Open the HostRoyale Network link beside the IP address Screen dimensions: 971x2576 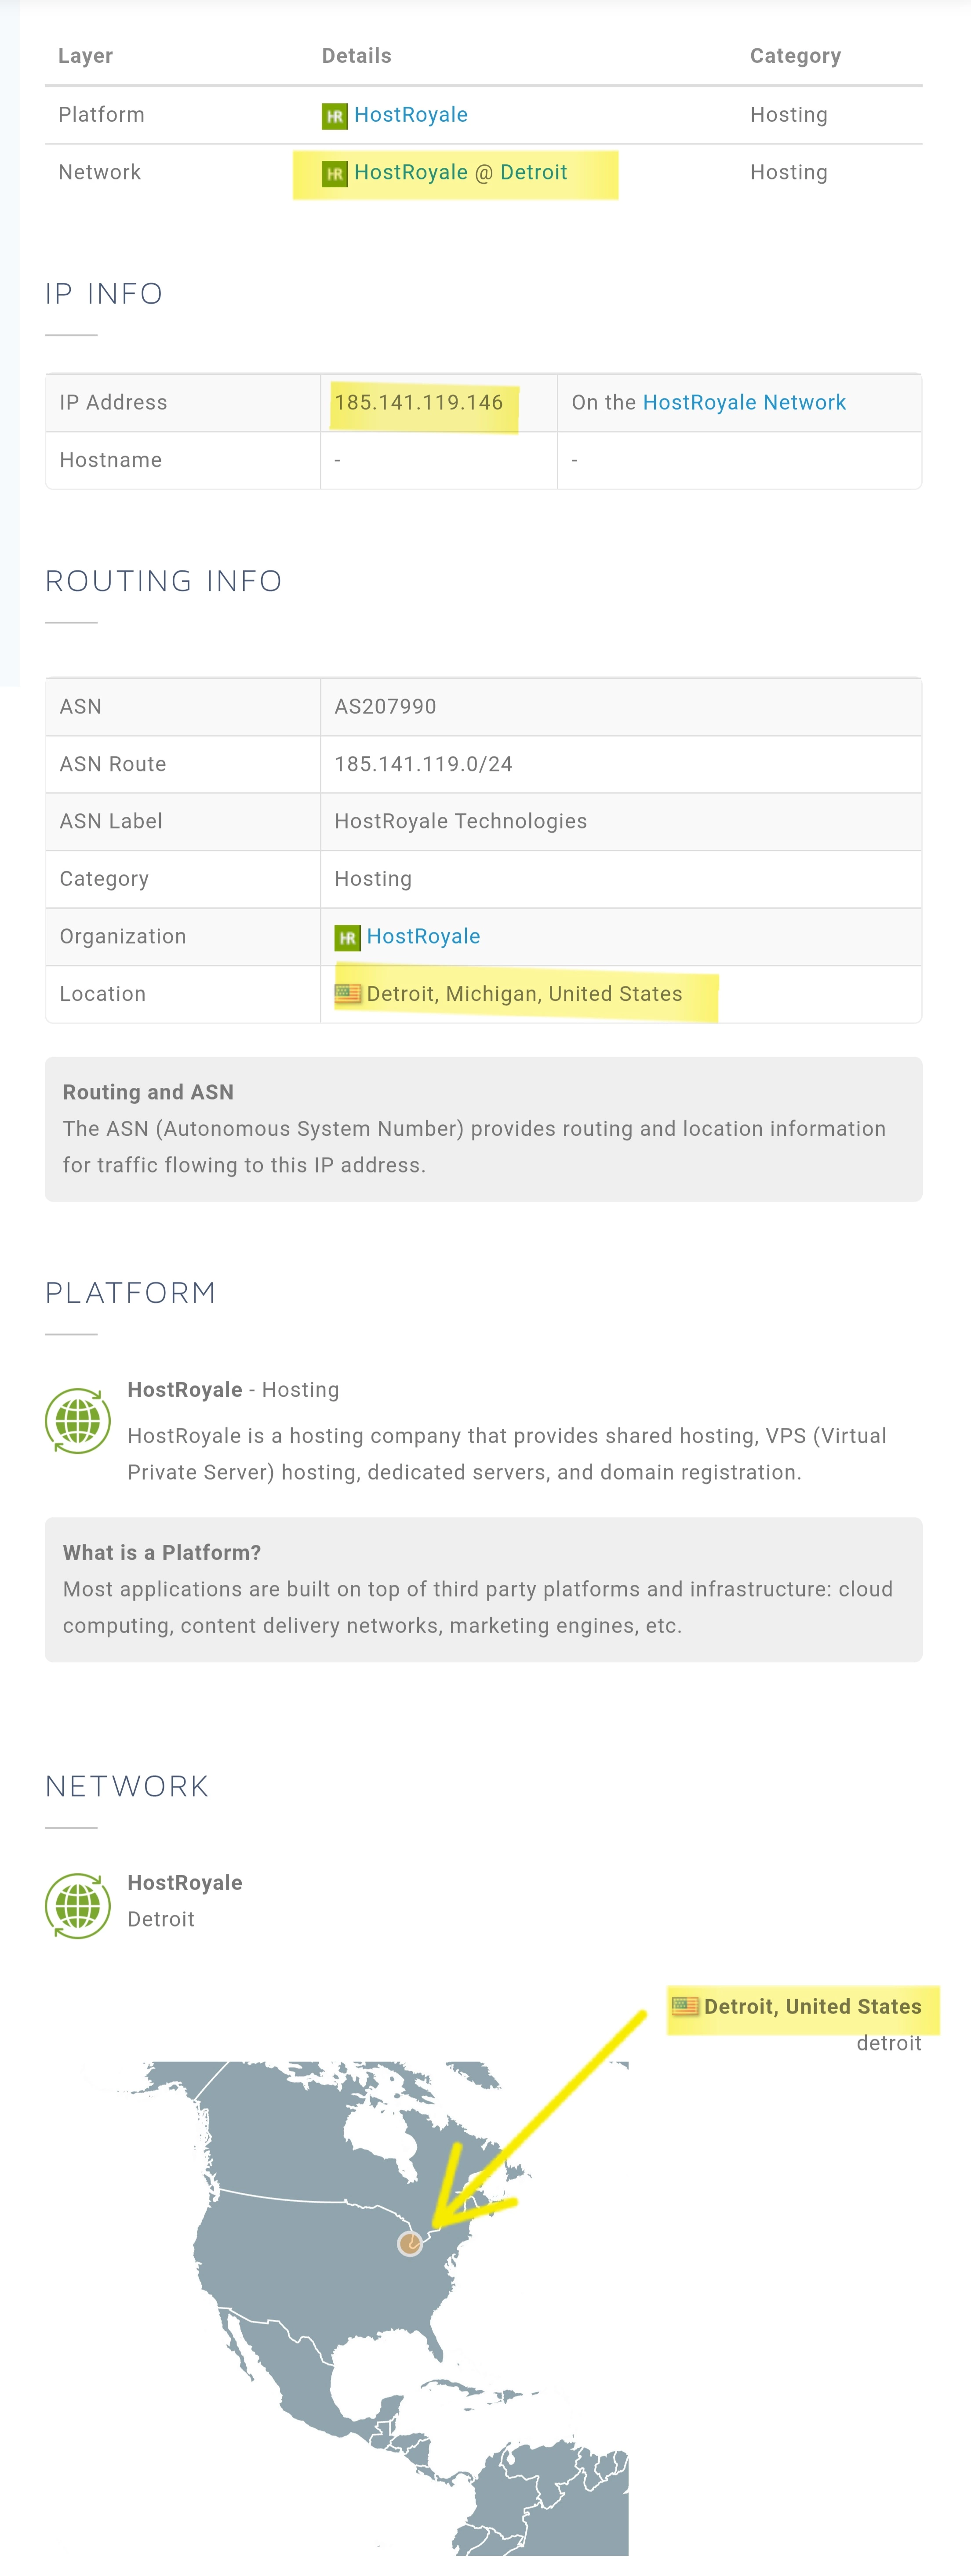(744, 402)
